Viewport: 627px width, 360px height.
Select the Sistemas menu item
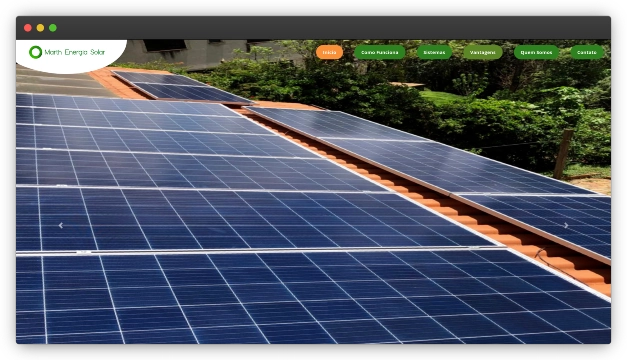[x=434, y=52]
